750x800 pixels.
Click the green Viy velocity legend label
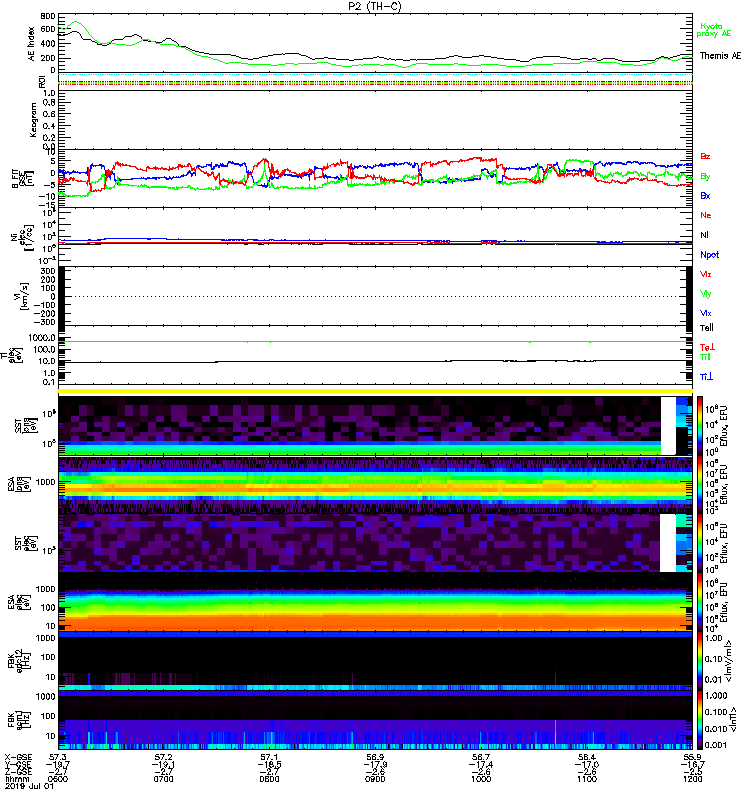click(x=706, y=294)
